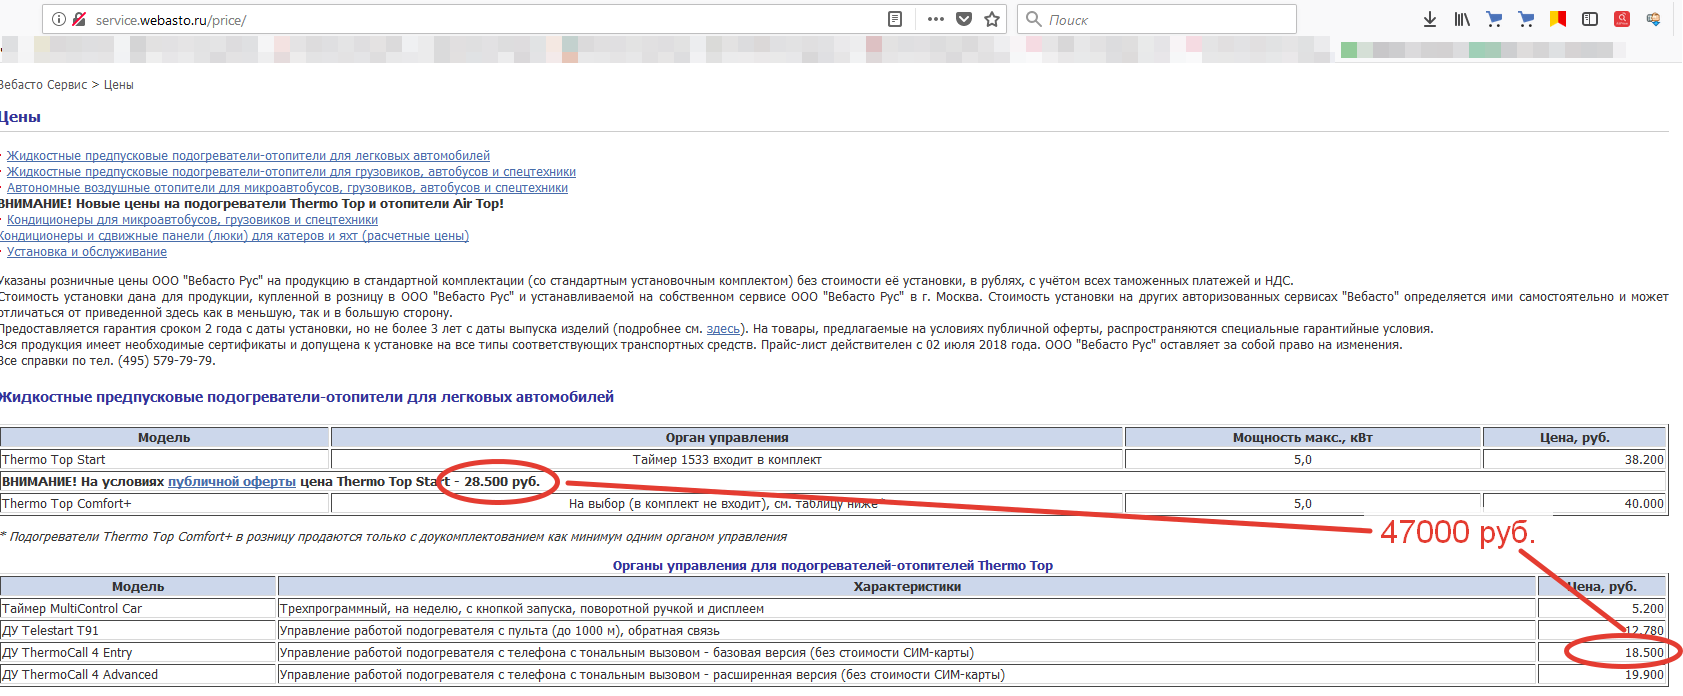
Task: Click the yellow-red bookmark extension icon
Action: 1558,19
